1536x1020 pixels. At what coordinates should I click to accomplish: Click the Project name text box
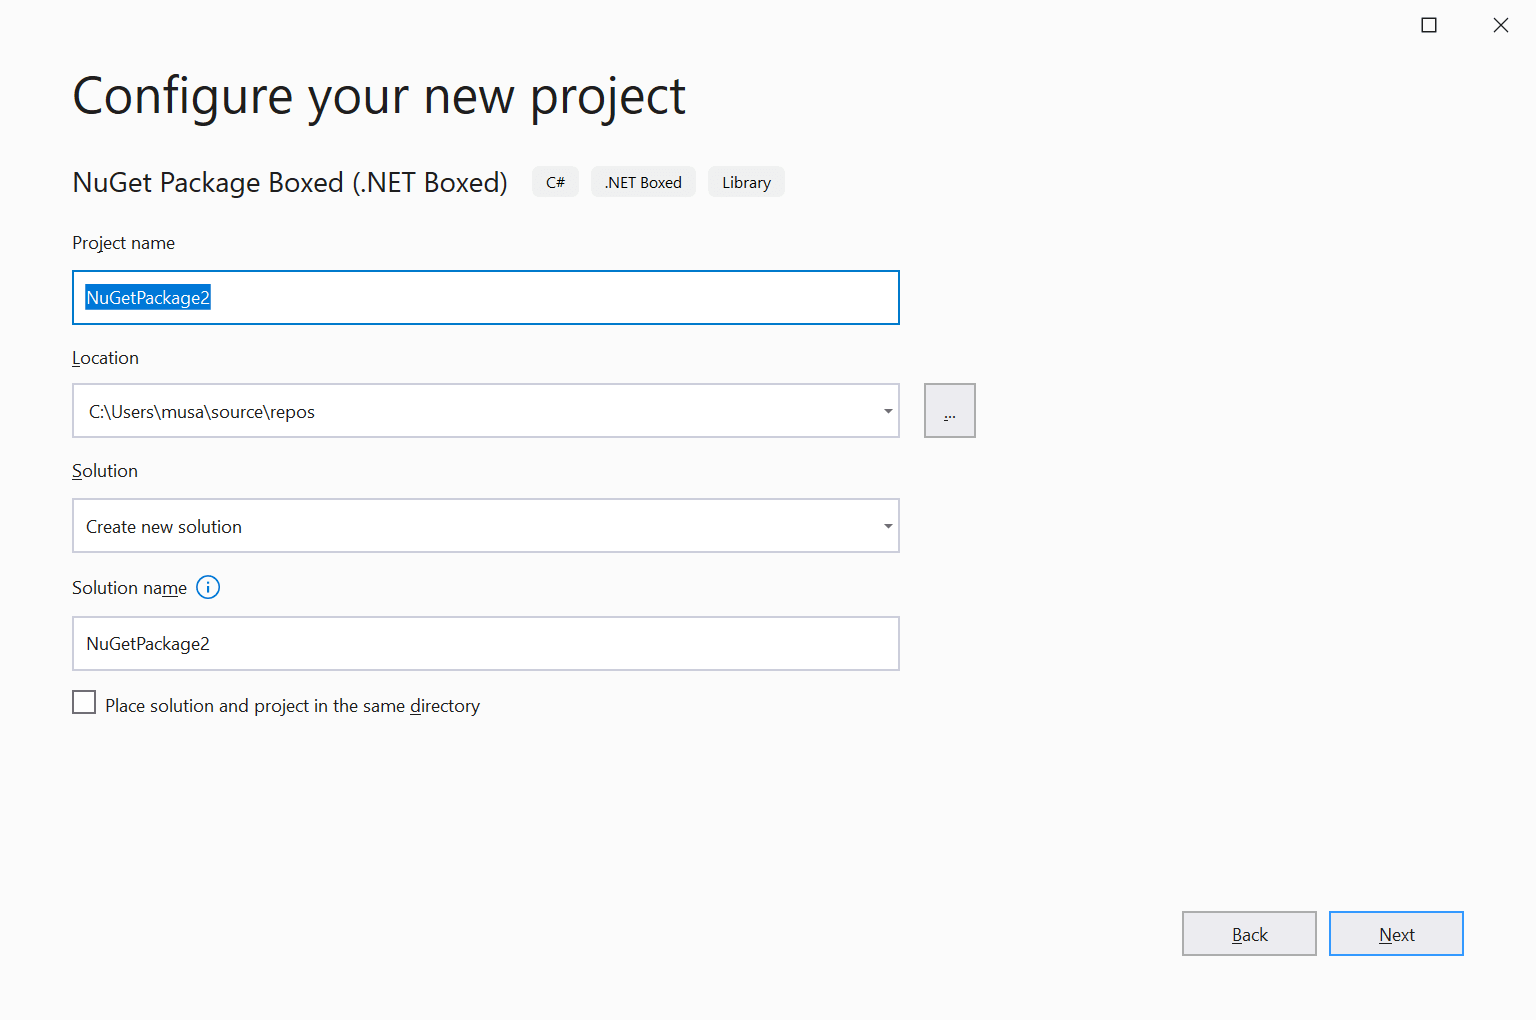point(485,297)
